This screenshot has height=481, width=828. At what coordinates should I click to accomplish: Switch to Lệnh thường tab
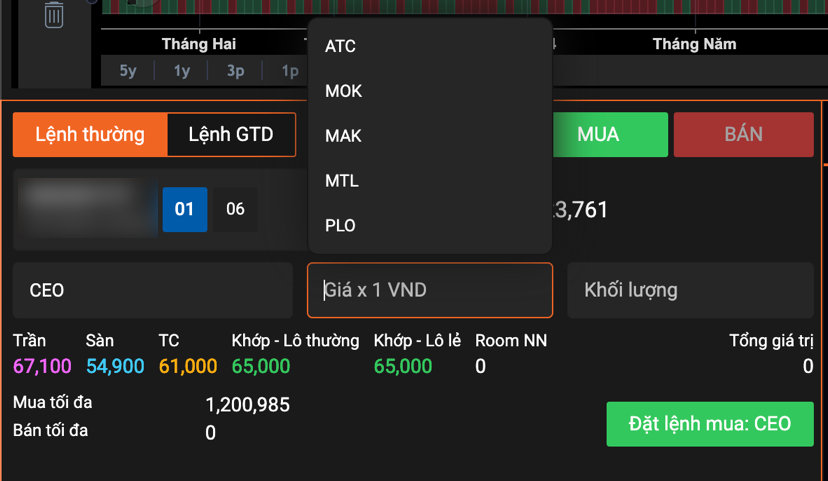tap(90, 135)
